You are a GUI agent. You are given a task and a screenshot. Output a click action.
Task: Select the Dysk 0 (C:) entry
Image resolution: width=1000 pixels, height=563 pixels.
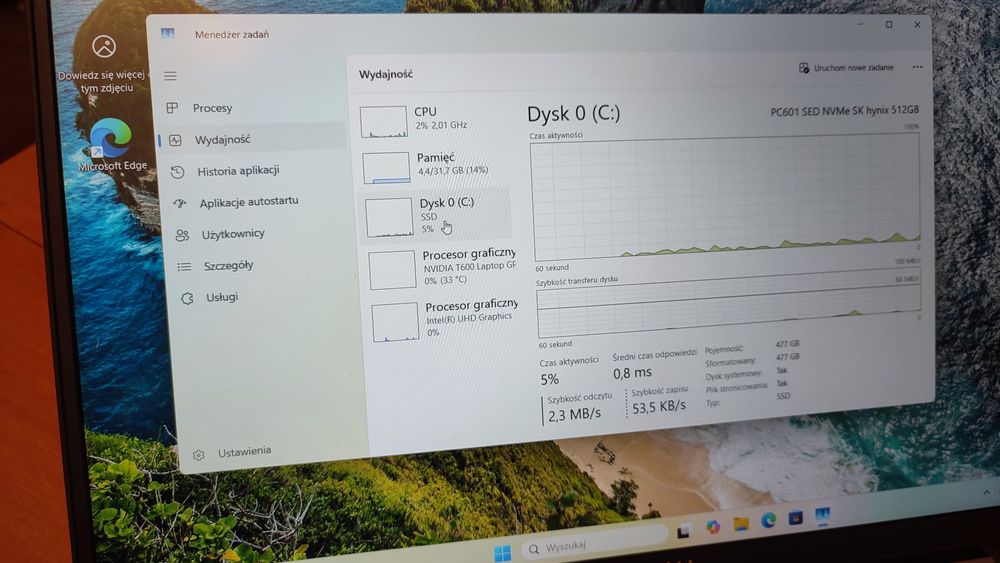click(436, 216)
